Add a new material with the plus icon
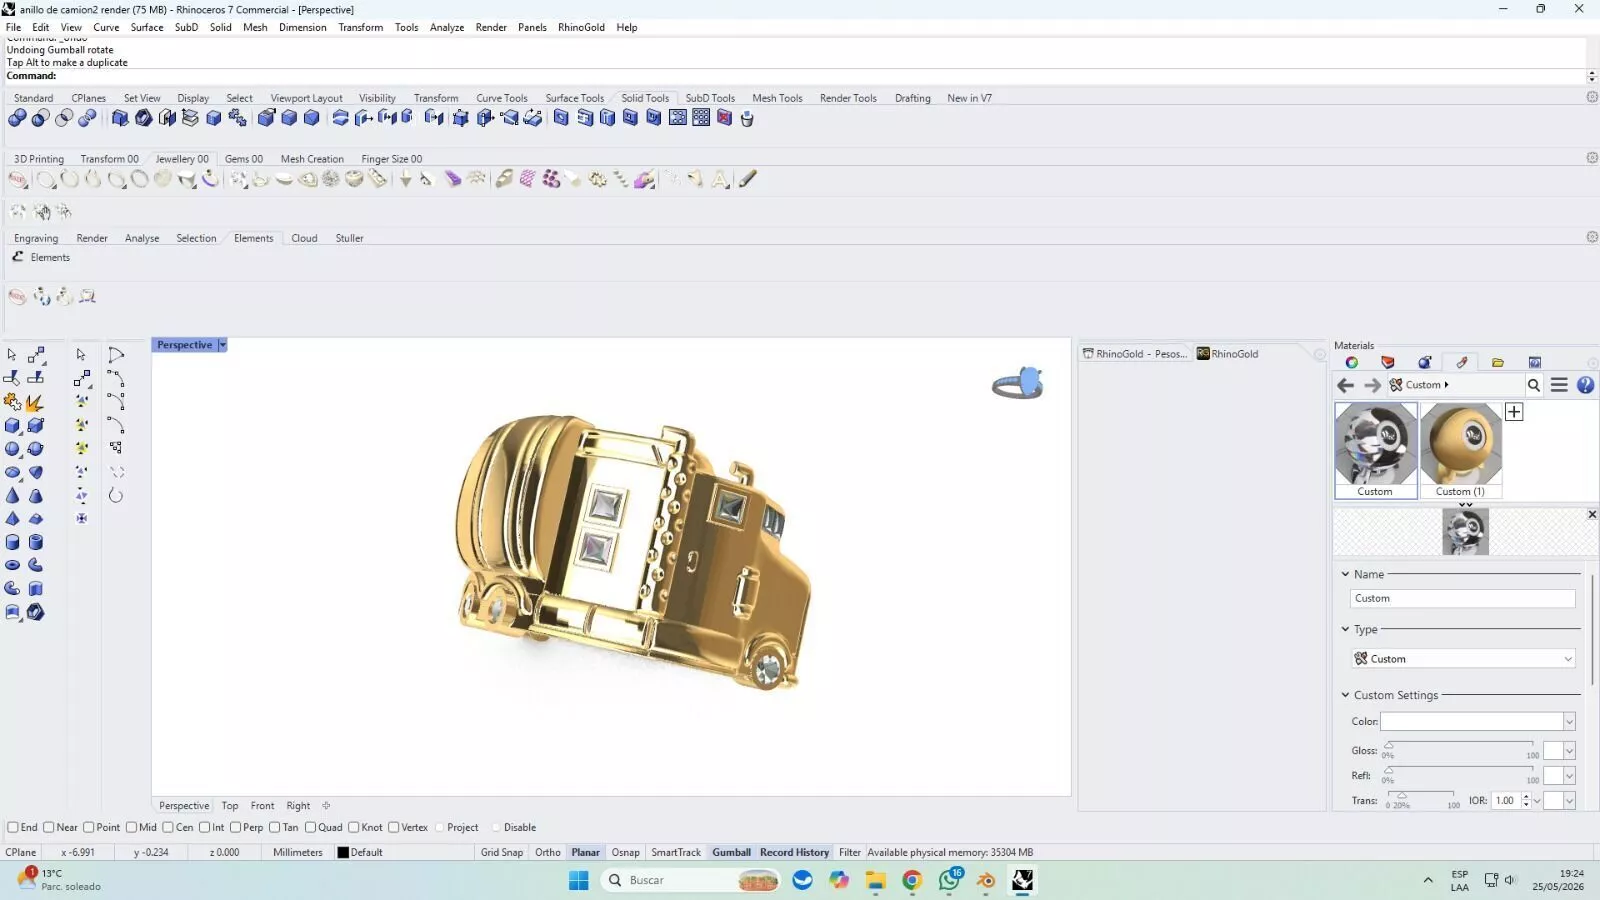The width and height of the screenshot is (1600, 900). (x=1514, y=412)
